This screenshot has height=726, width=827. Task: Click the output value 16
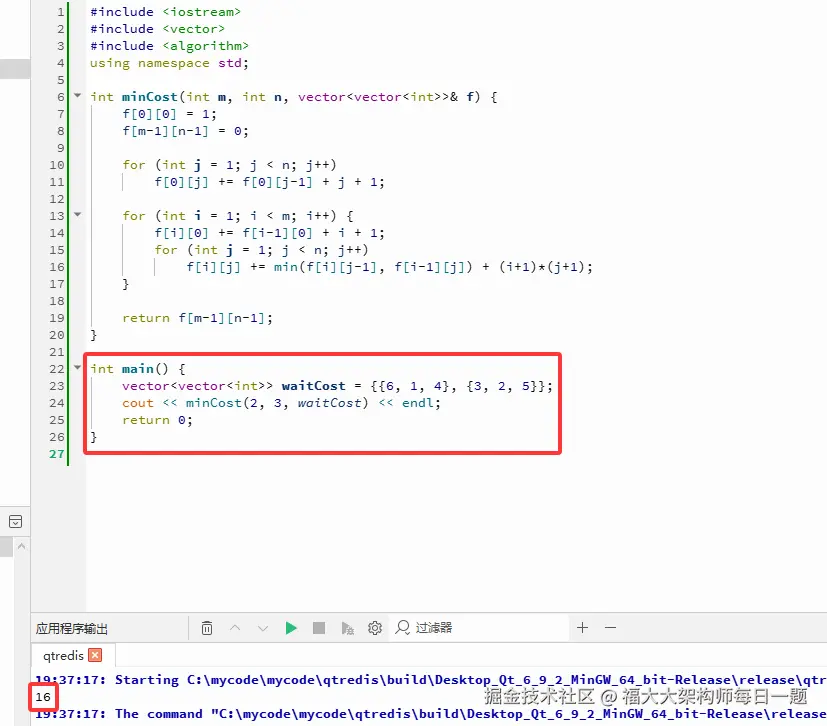coord(43,697)
